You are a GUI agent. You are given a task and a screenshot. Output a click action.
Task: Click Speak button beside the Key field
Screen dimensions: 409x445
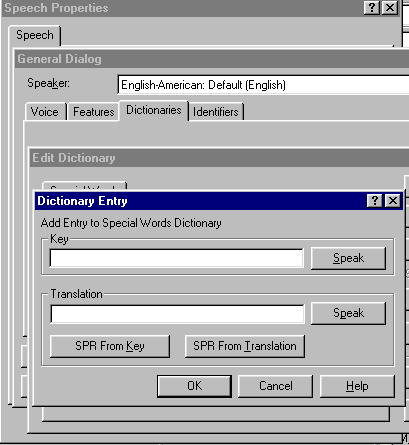click(348, 258)
